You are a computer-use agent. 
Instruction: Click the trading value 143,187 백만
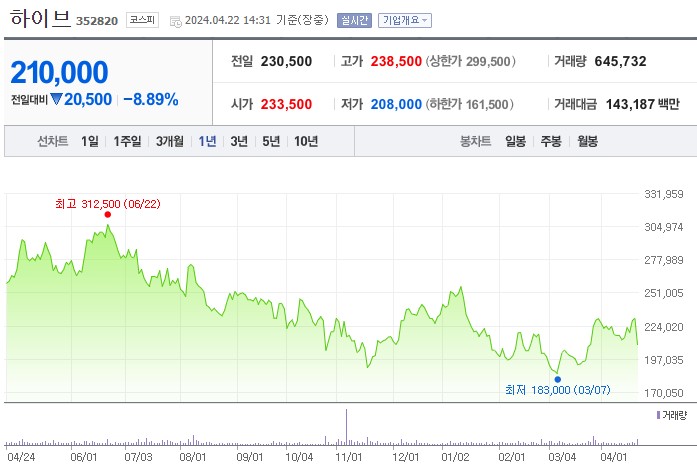(643, 104)
